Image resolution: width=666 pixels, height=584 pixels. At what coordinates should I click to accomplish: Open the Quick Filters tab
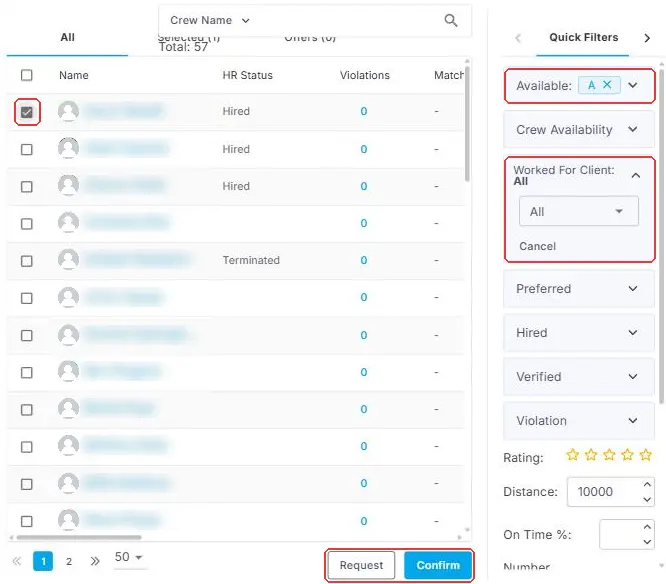pyautogui.click(x=583, y=37)
